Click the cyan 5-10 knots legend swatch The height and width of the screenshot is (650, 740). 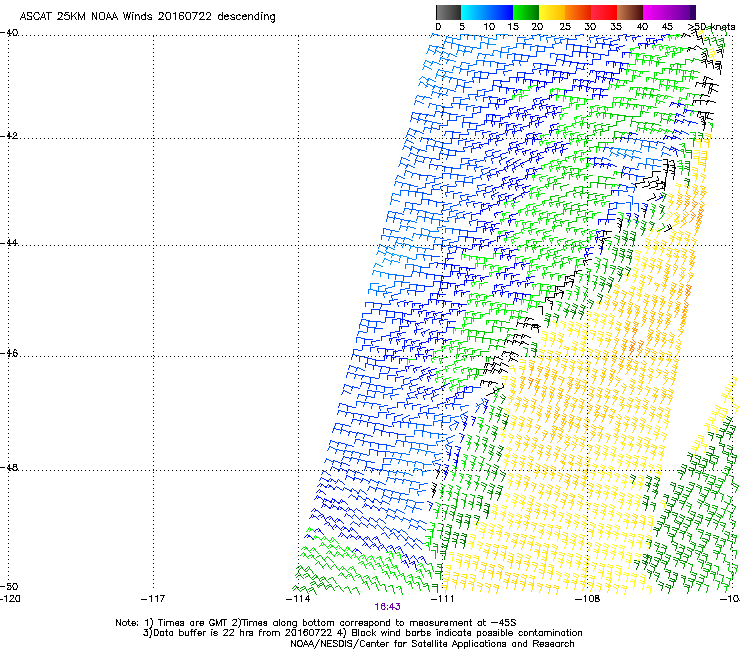pyautogui.click(x=473, y=12)
